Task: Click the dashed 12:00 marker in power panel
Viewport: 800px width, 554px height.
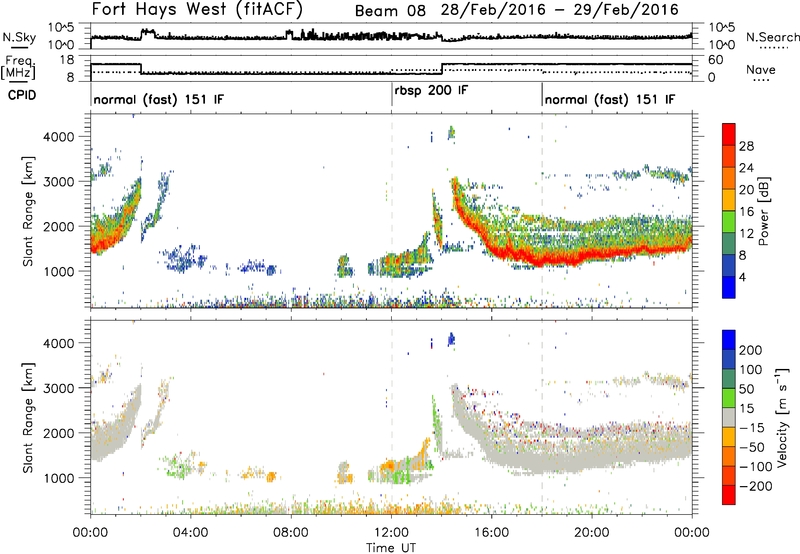Action: 392,211
